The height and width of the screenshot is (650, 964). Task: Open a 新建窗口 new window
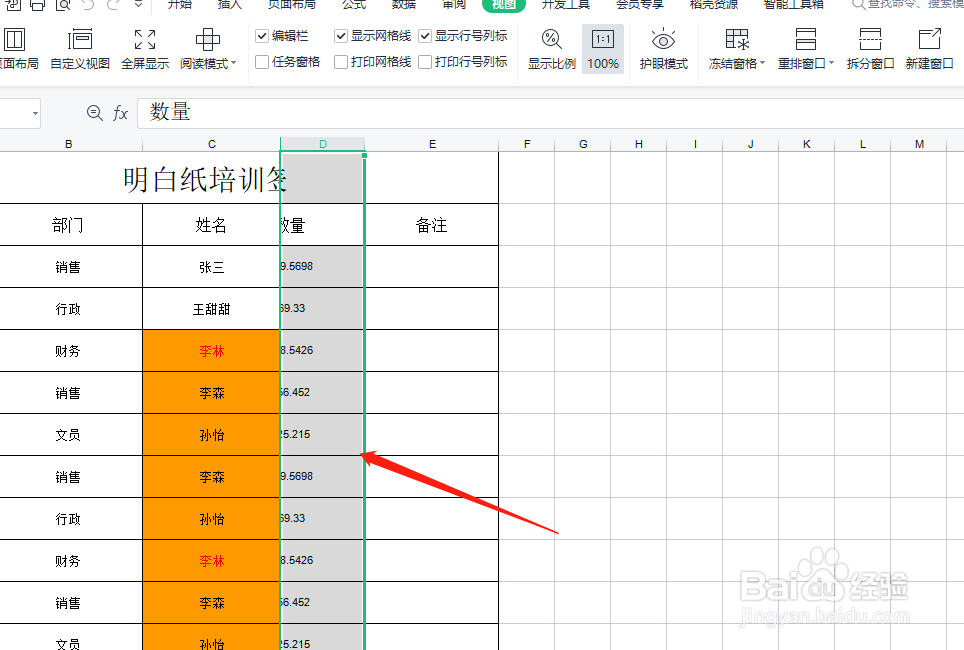[929, 49]
